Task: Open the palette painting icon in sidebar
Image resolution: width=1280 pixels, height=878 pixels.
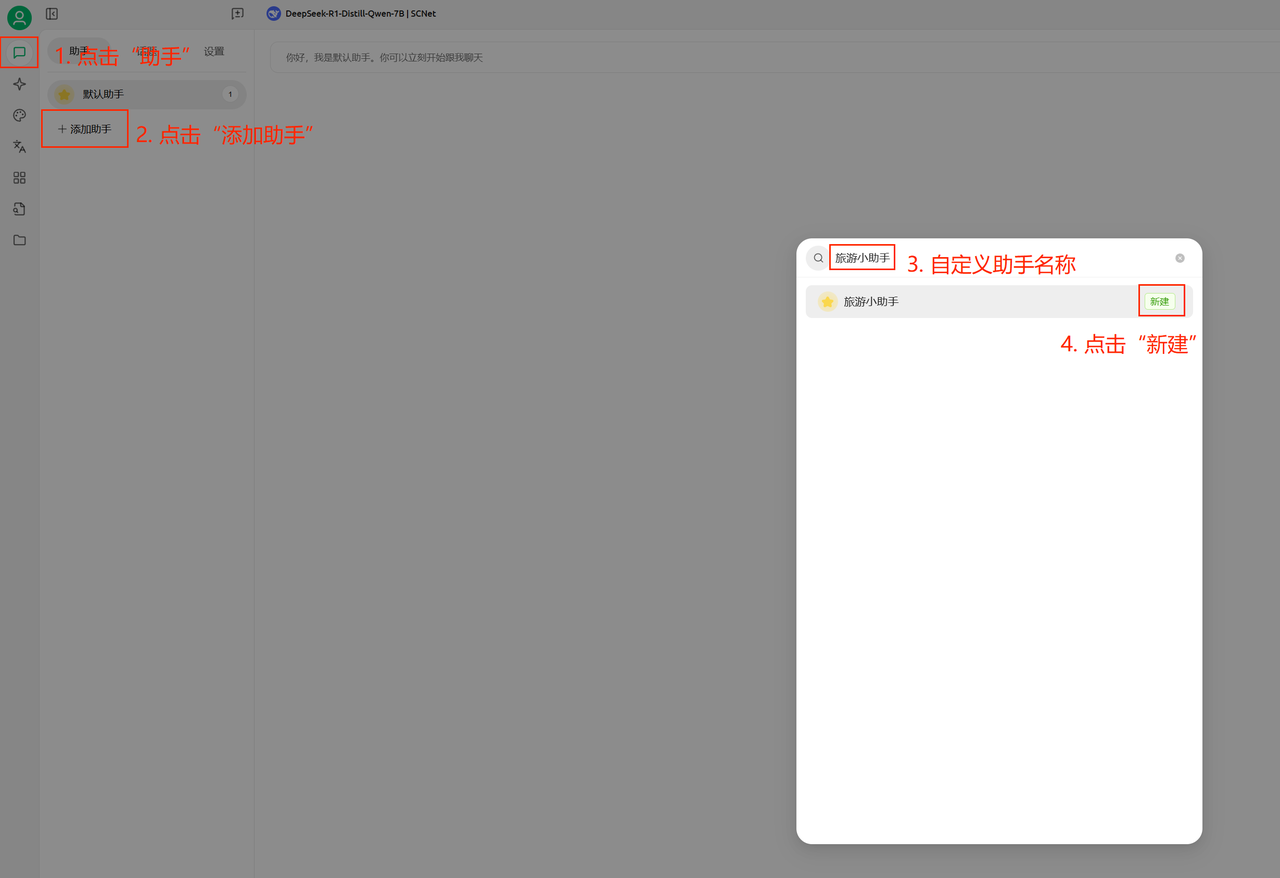Action: [x=19, y=115]
